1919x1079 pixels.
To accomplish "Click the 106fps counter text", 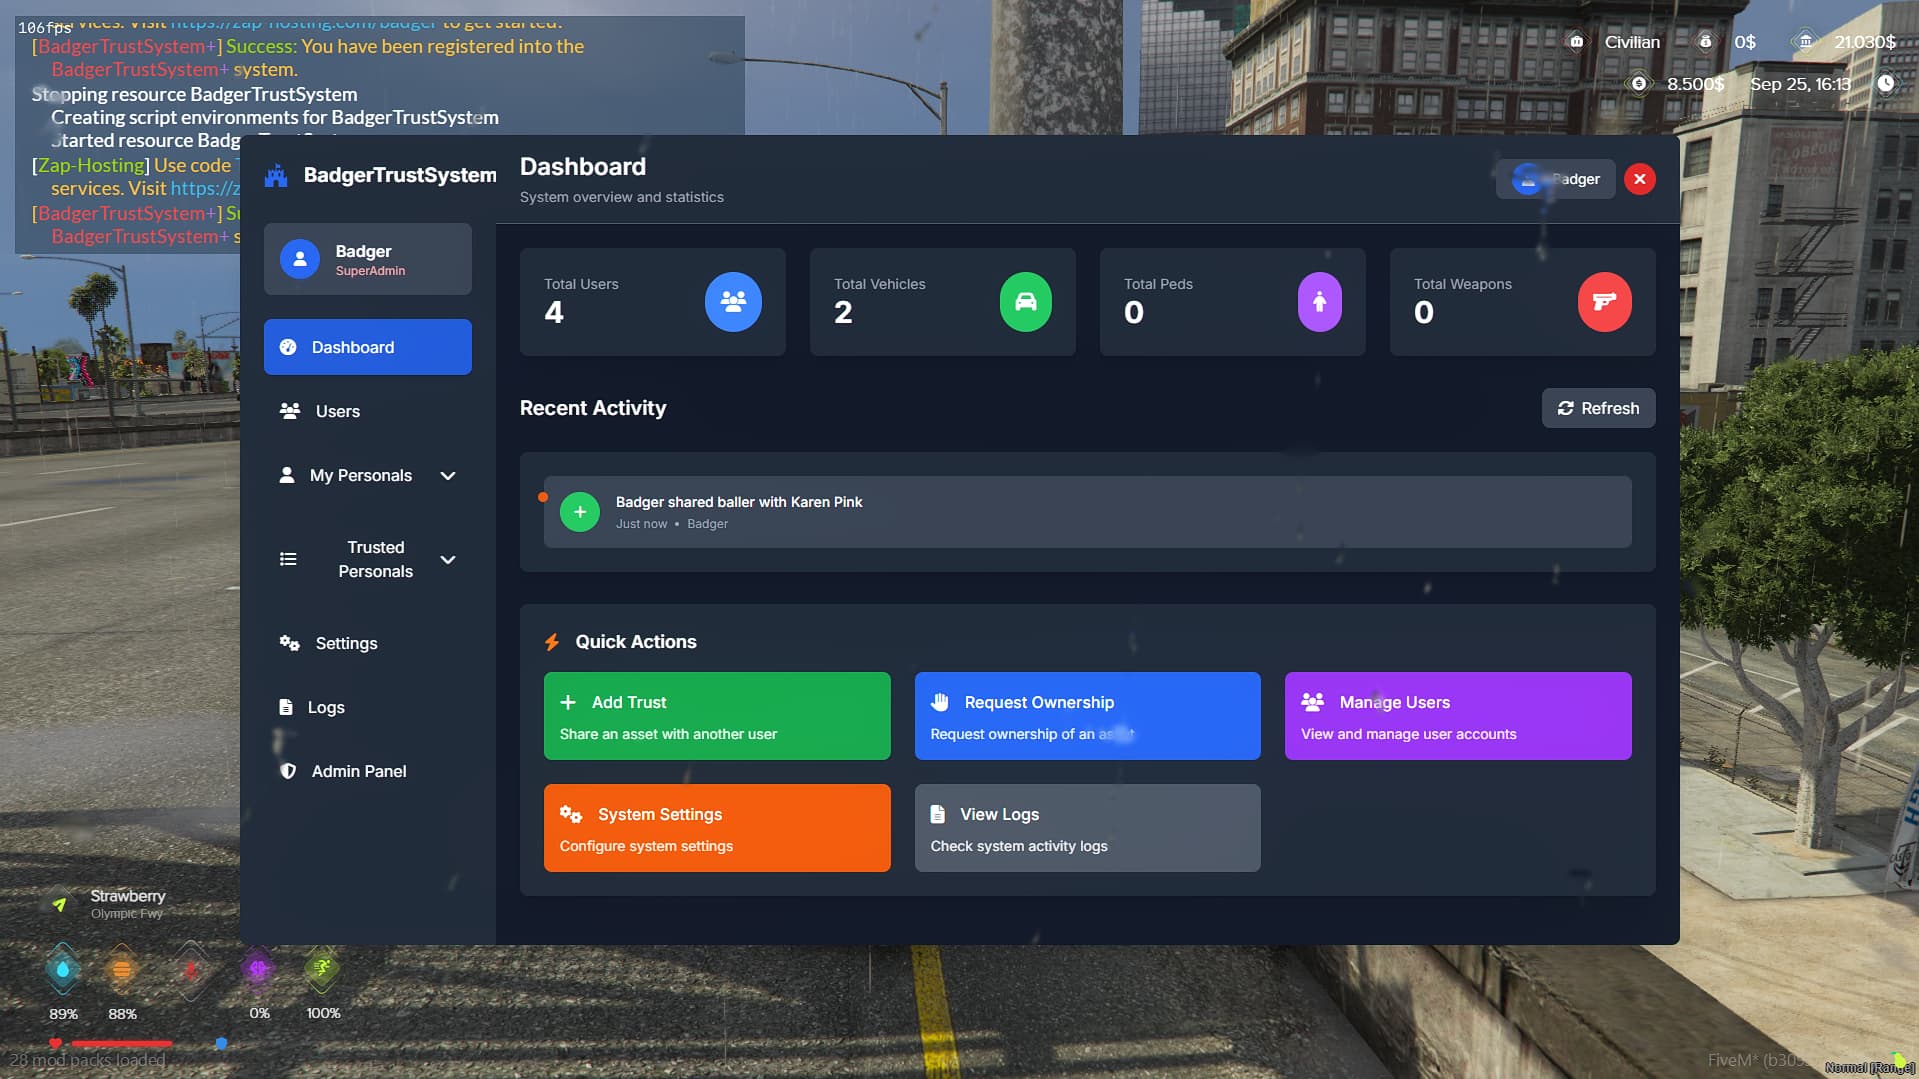I will [x=45, y=28].
